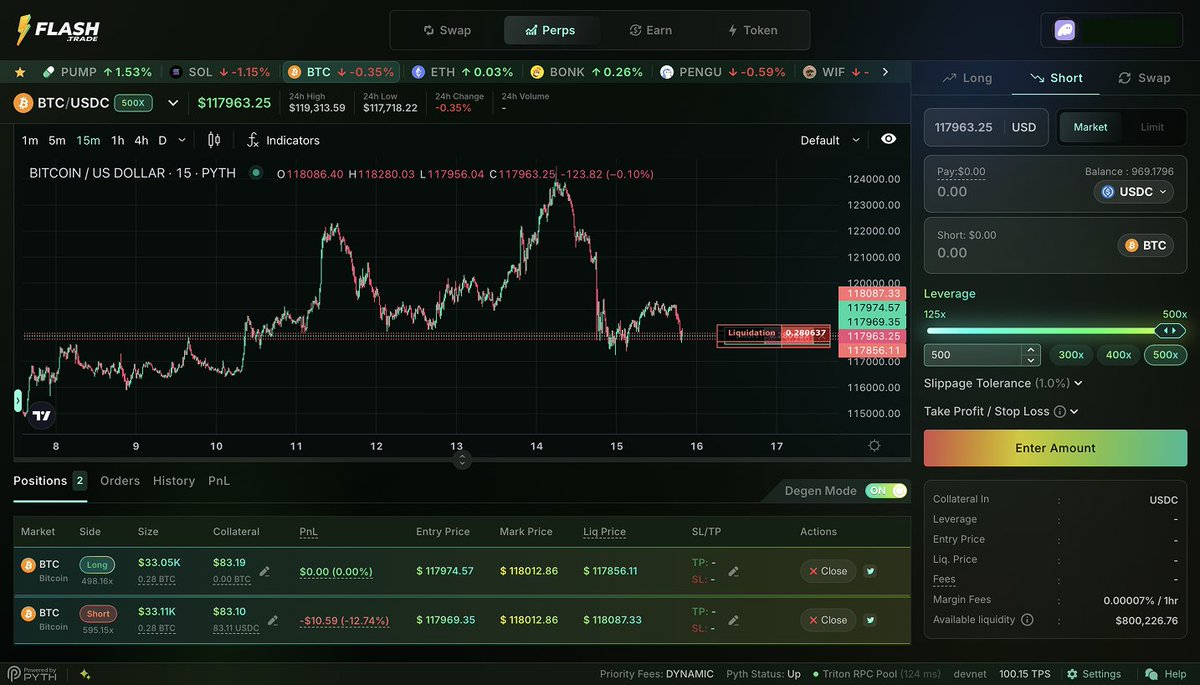This screenshot has height=685, width=1200.
Task: Close the BTC Short position
Action: click(x=828, y=620)
